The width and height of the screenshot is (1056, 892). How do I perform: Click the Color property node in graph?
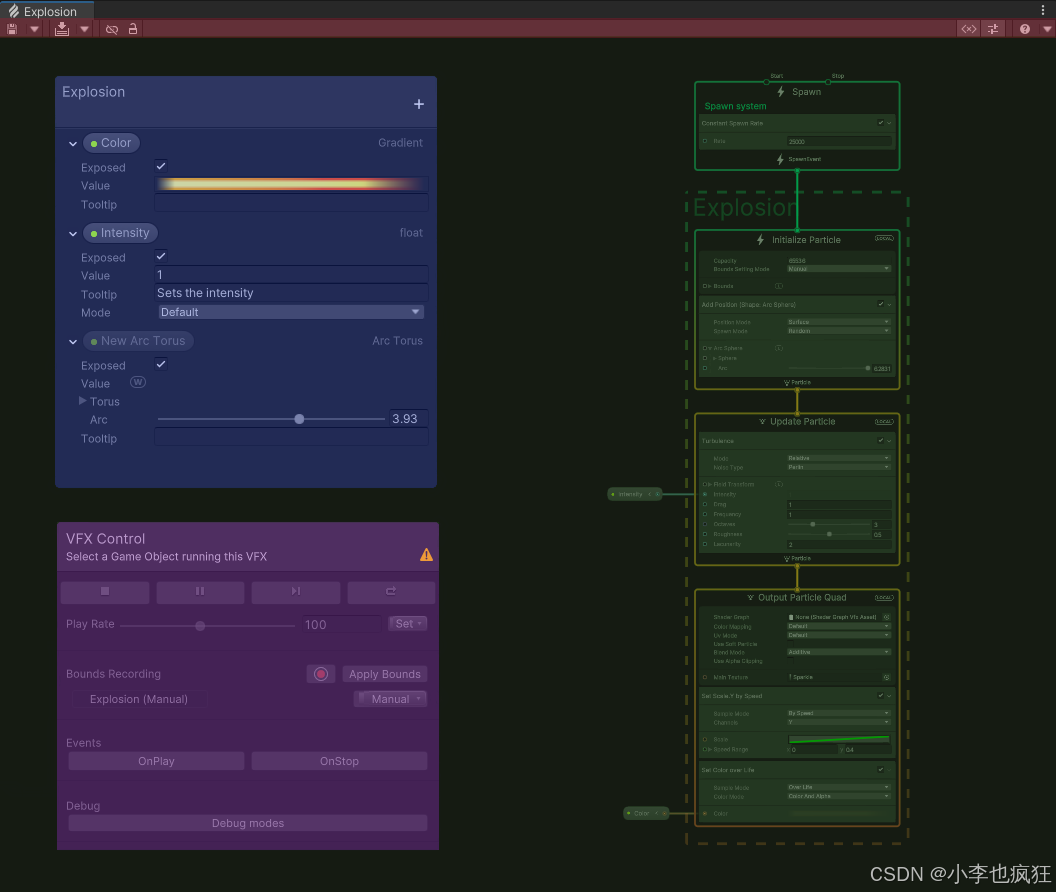[x=647, y=813]
